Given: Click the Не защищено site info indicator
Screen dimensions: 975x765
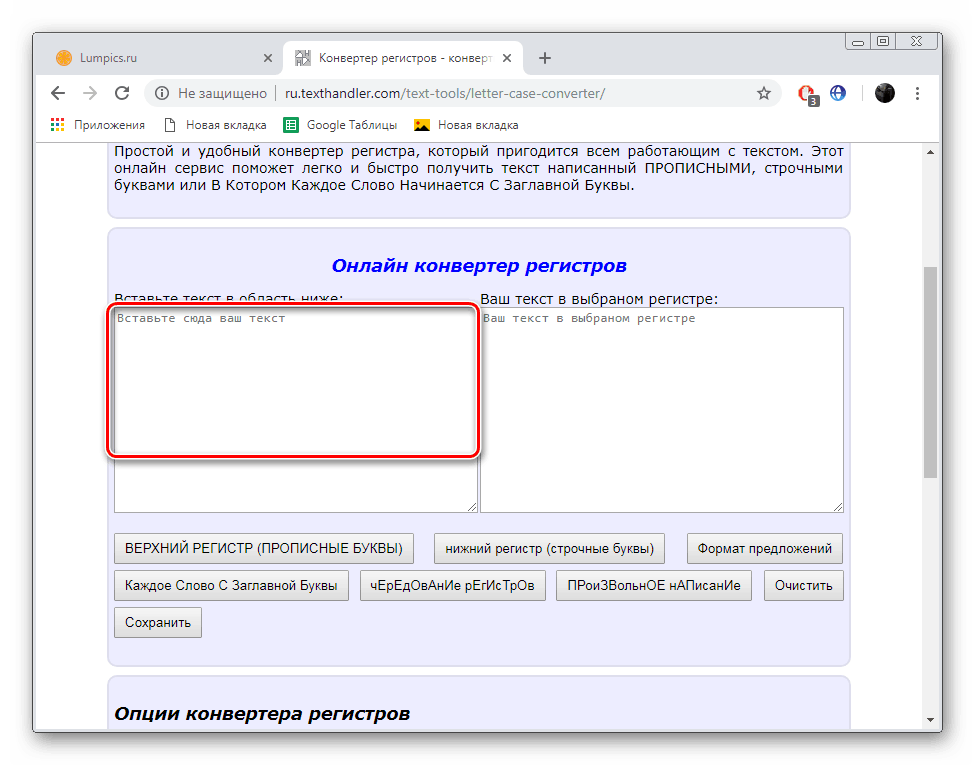Looking at the screenshot, I should (210, 92).
